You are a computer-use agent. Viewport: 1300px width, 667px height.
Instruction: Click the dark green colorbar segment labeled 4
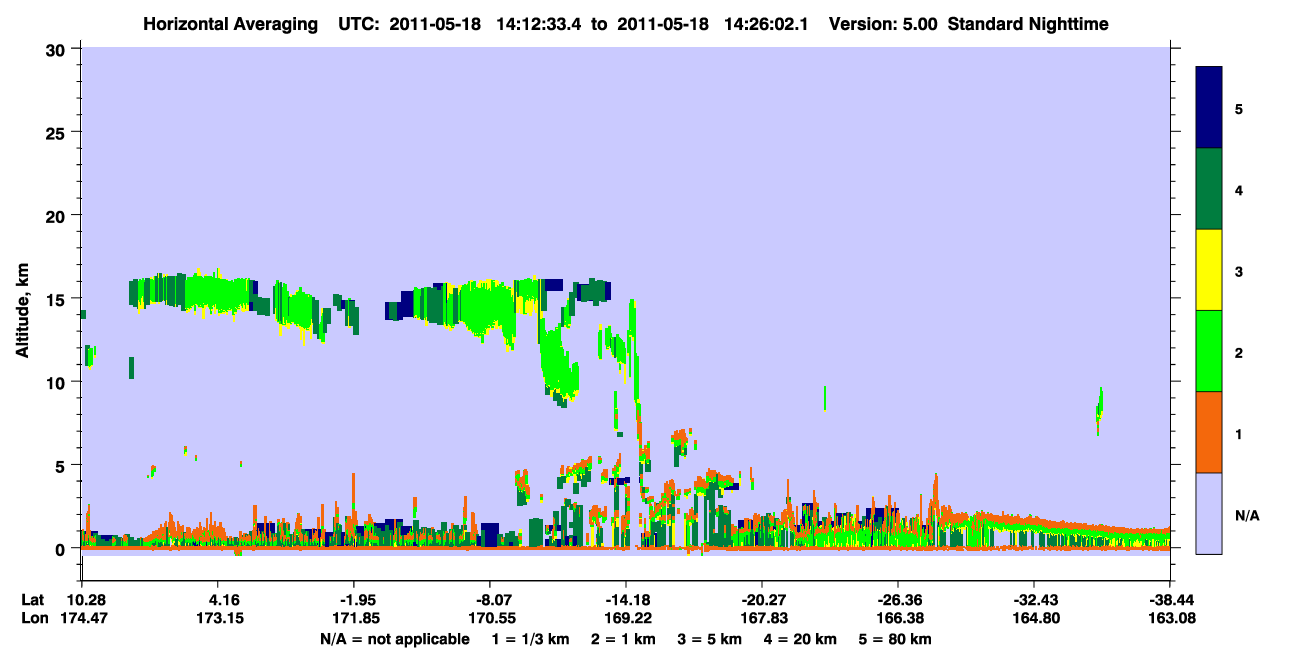coord(1210,189)
